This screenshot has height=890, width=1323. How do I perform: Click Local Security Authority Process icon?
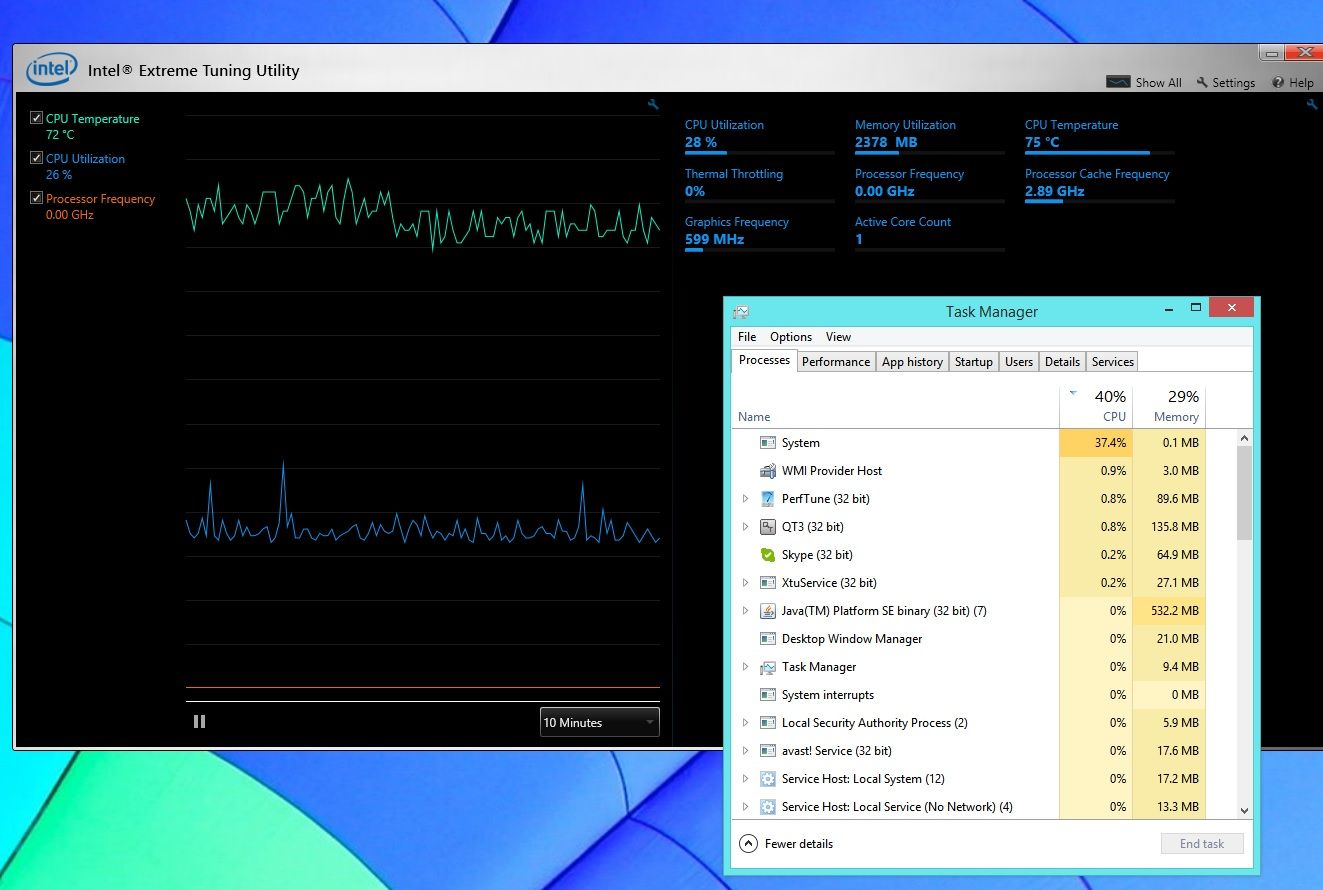768,722
